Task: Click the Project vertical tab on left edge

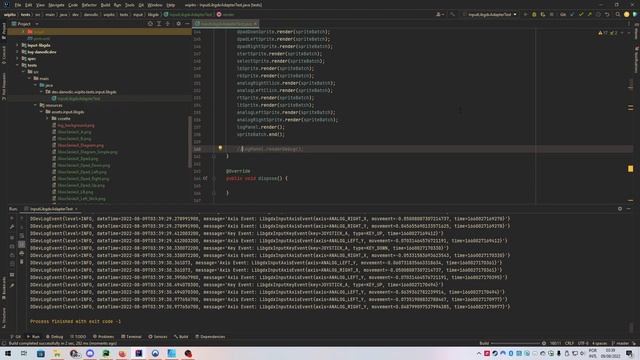Action: 4,31
